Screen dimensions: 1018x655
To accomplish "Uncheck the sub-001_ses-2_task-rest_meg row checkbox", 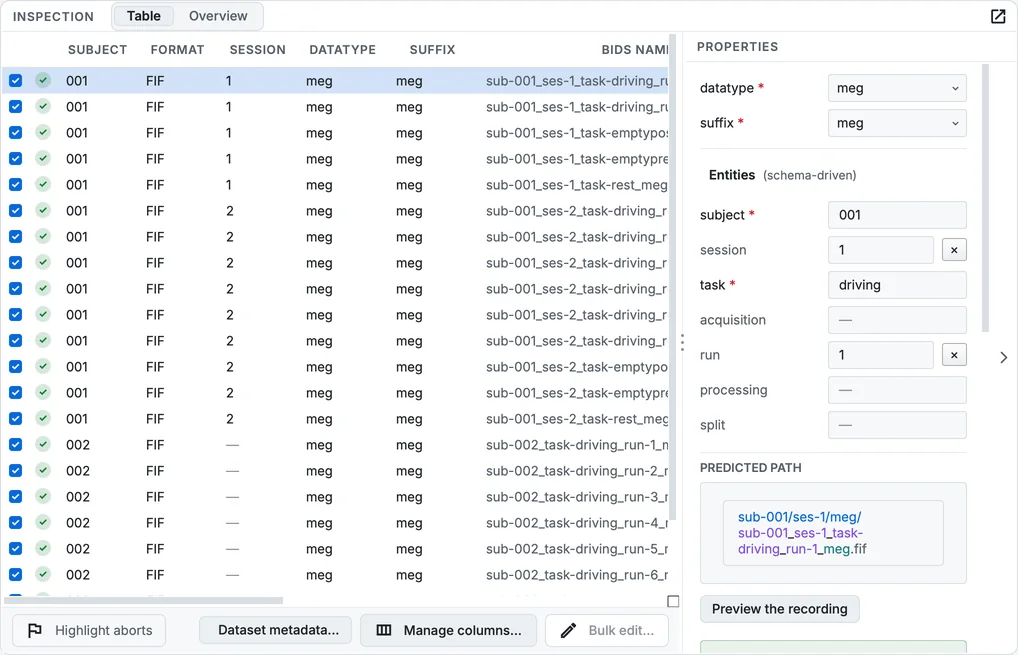I will point(16,418).
